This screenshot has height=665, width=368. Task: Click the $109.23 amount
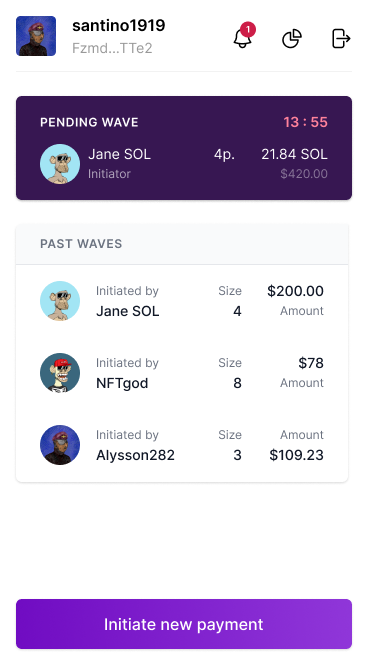[297, 455]
